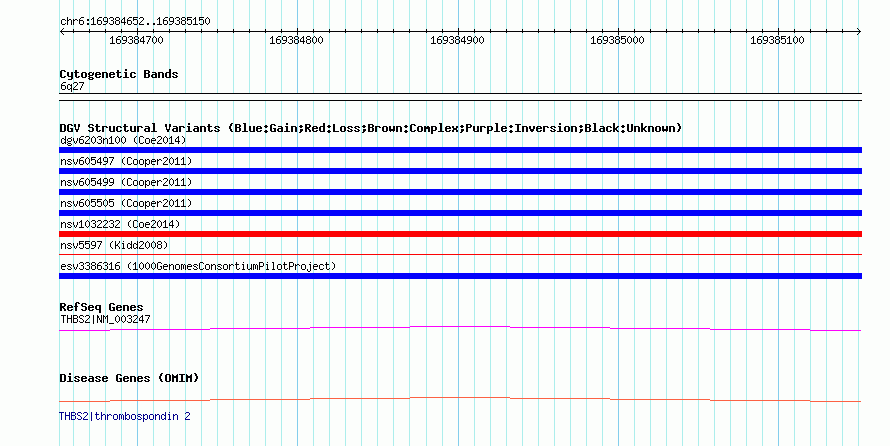Select the DGV Structural Variants track heading
This screenshot has width=890, height=446.
tap(371, 128)
